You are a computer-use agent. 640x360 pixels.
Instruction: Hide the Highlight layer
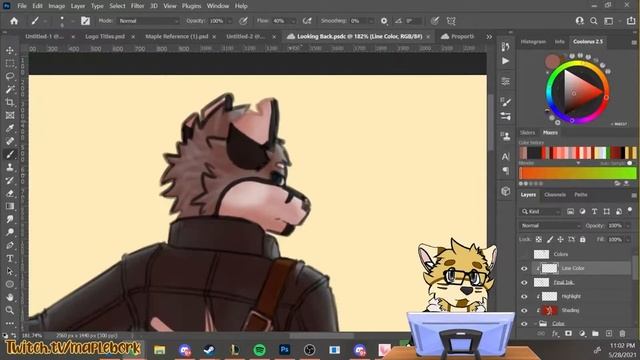tap(524, 296)
